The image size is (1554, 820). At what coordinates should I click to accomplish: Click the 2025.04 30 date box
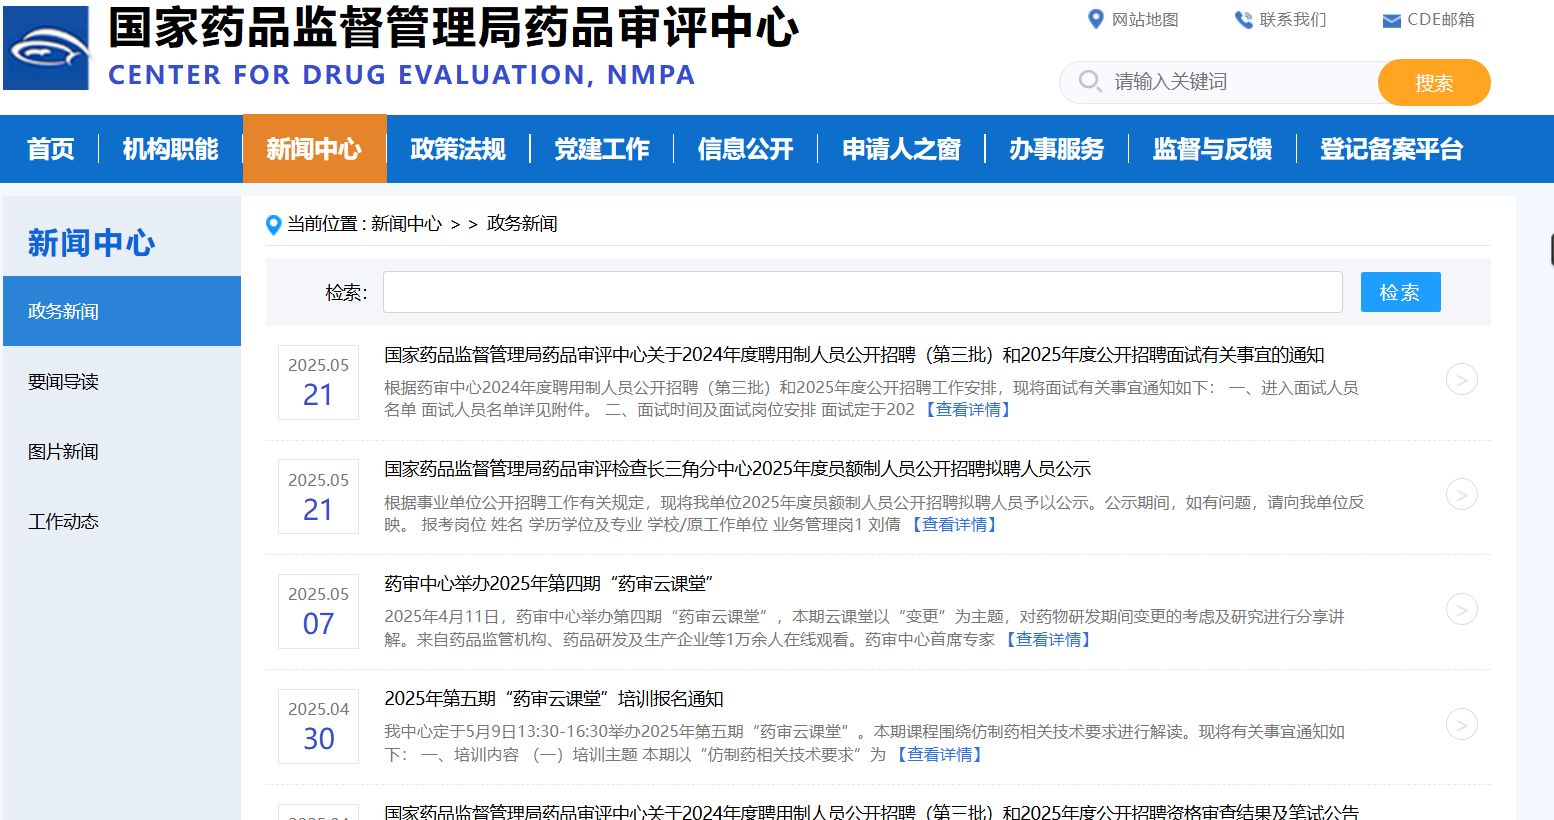(x=318, y=726)
